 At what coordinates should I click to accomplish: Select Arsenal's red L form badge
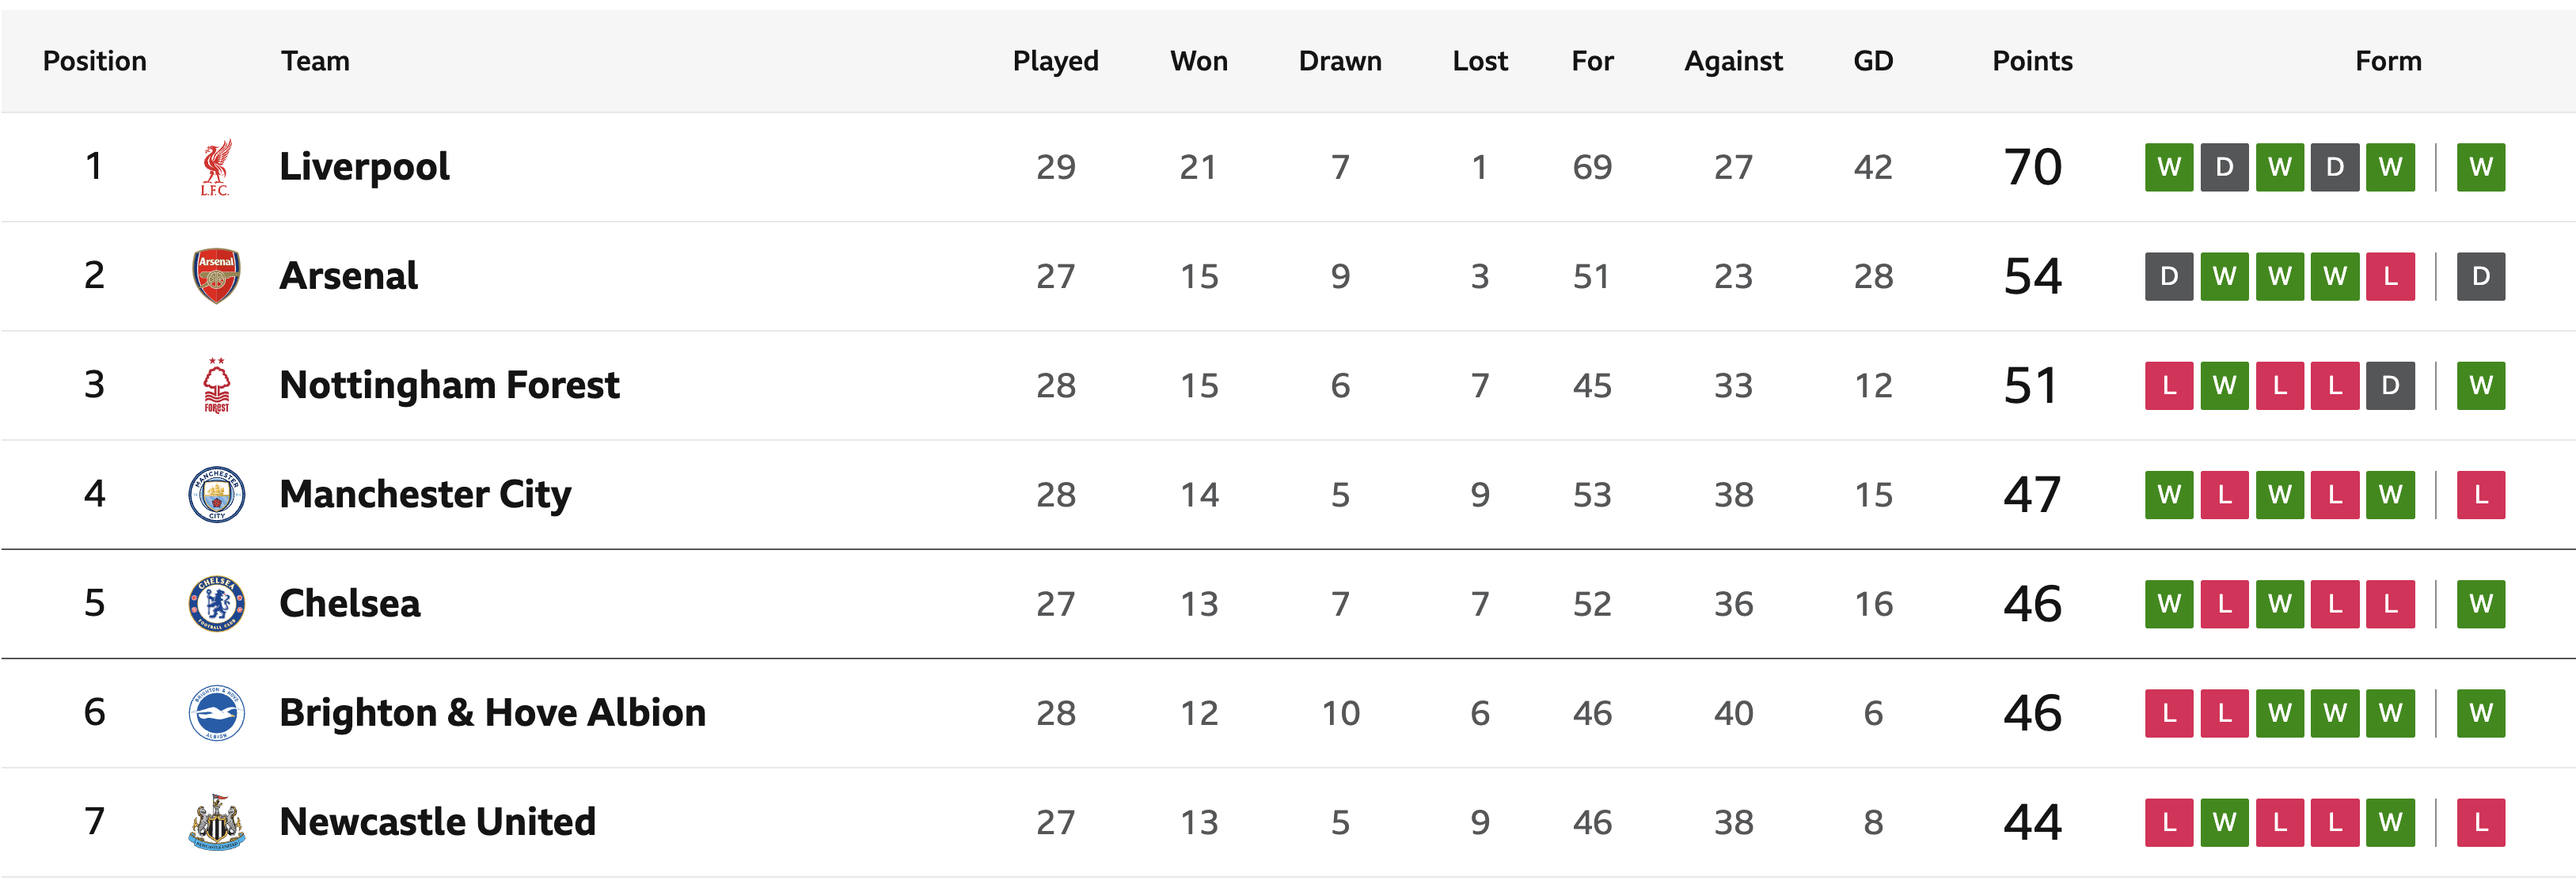point(2390,276)
